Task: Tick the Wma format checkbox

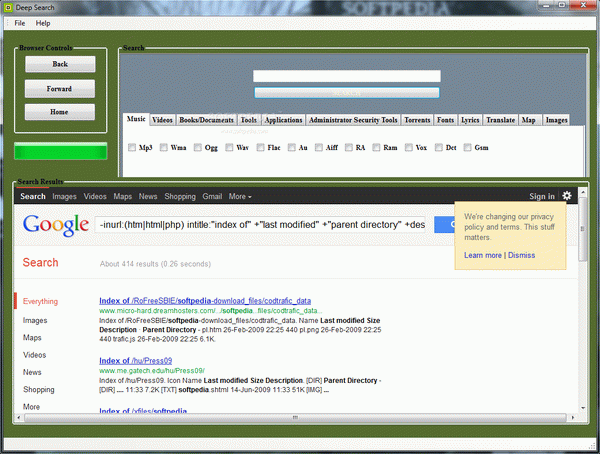Action: (x=163, y=147)
